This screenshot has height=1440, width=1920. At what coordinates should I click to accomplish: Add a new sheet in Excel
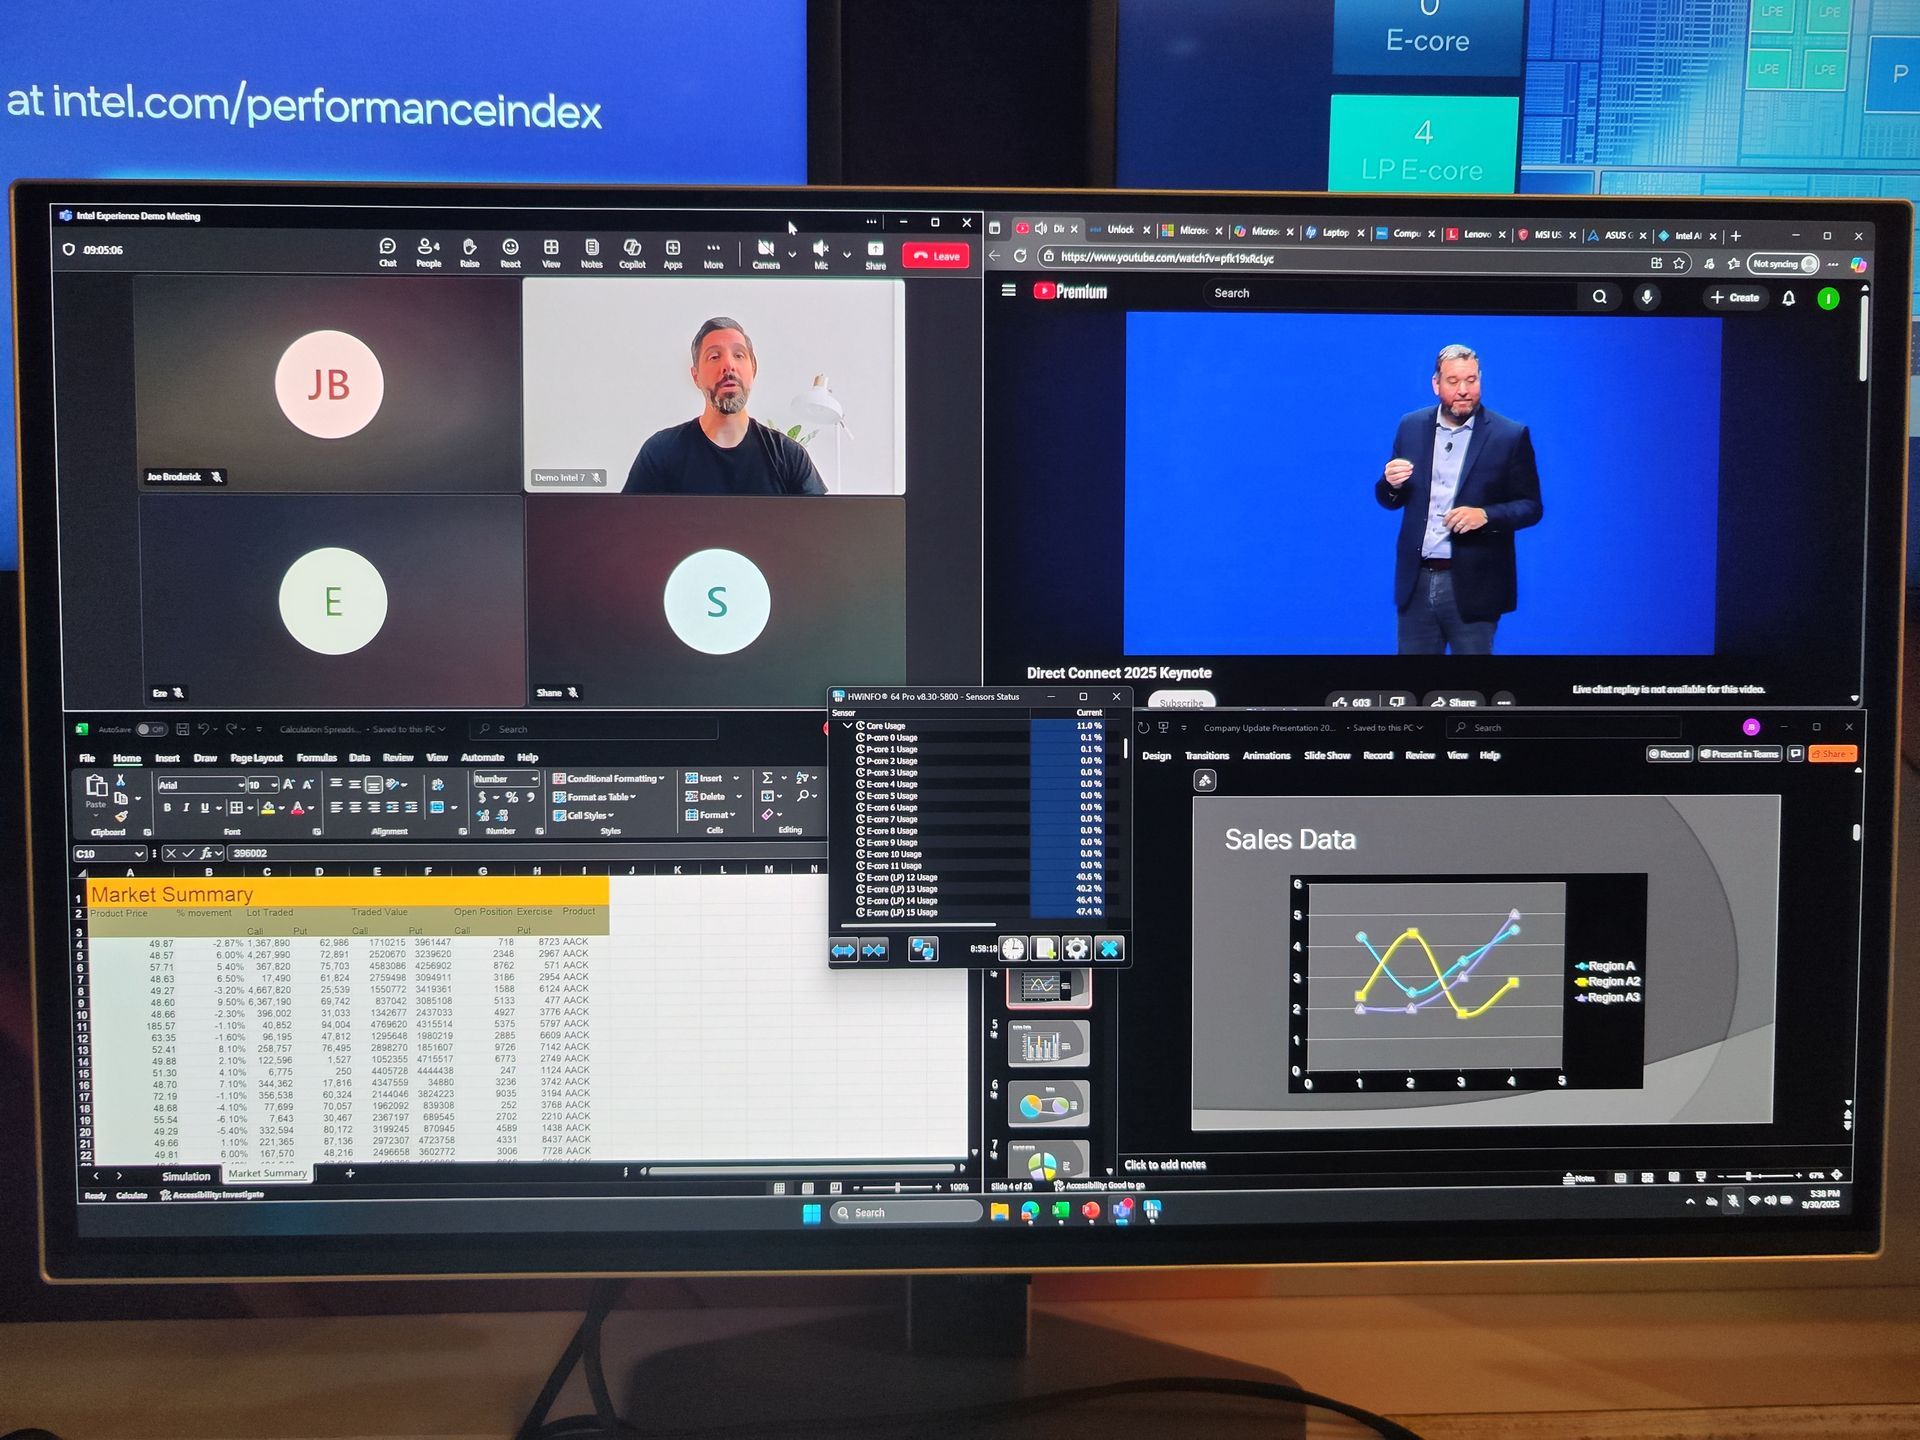[x=350, y=1174]
